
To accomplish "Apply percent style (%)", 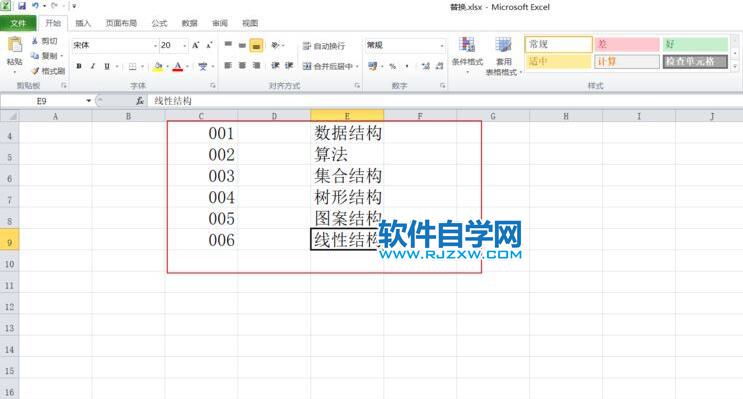I will (392, 66).
